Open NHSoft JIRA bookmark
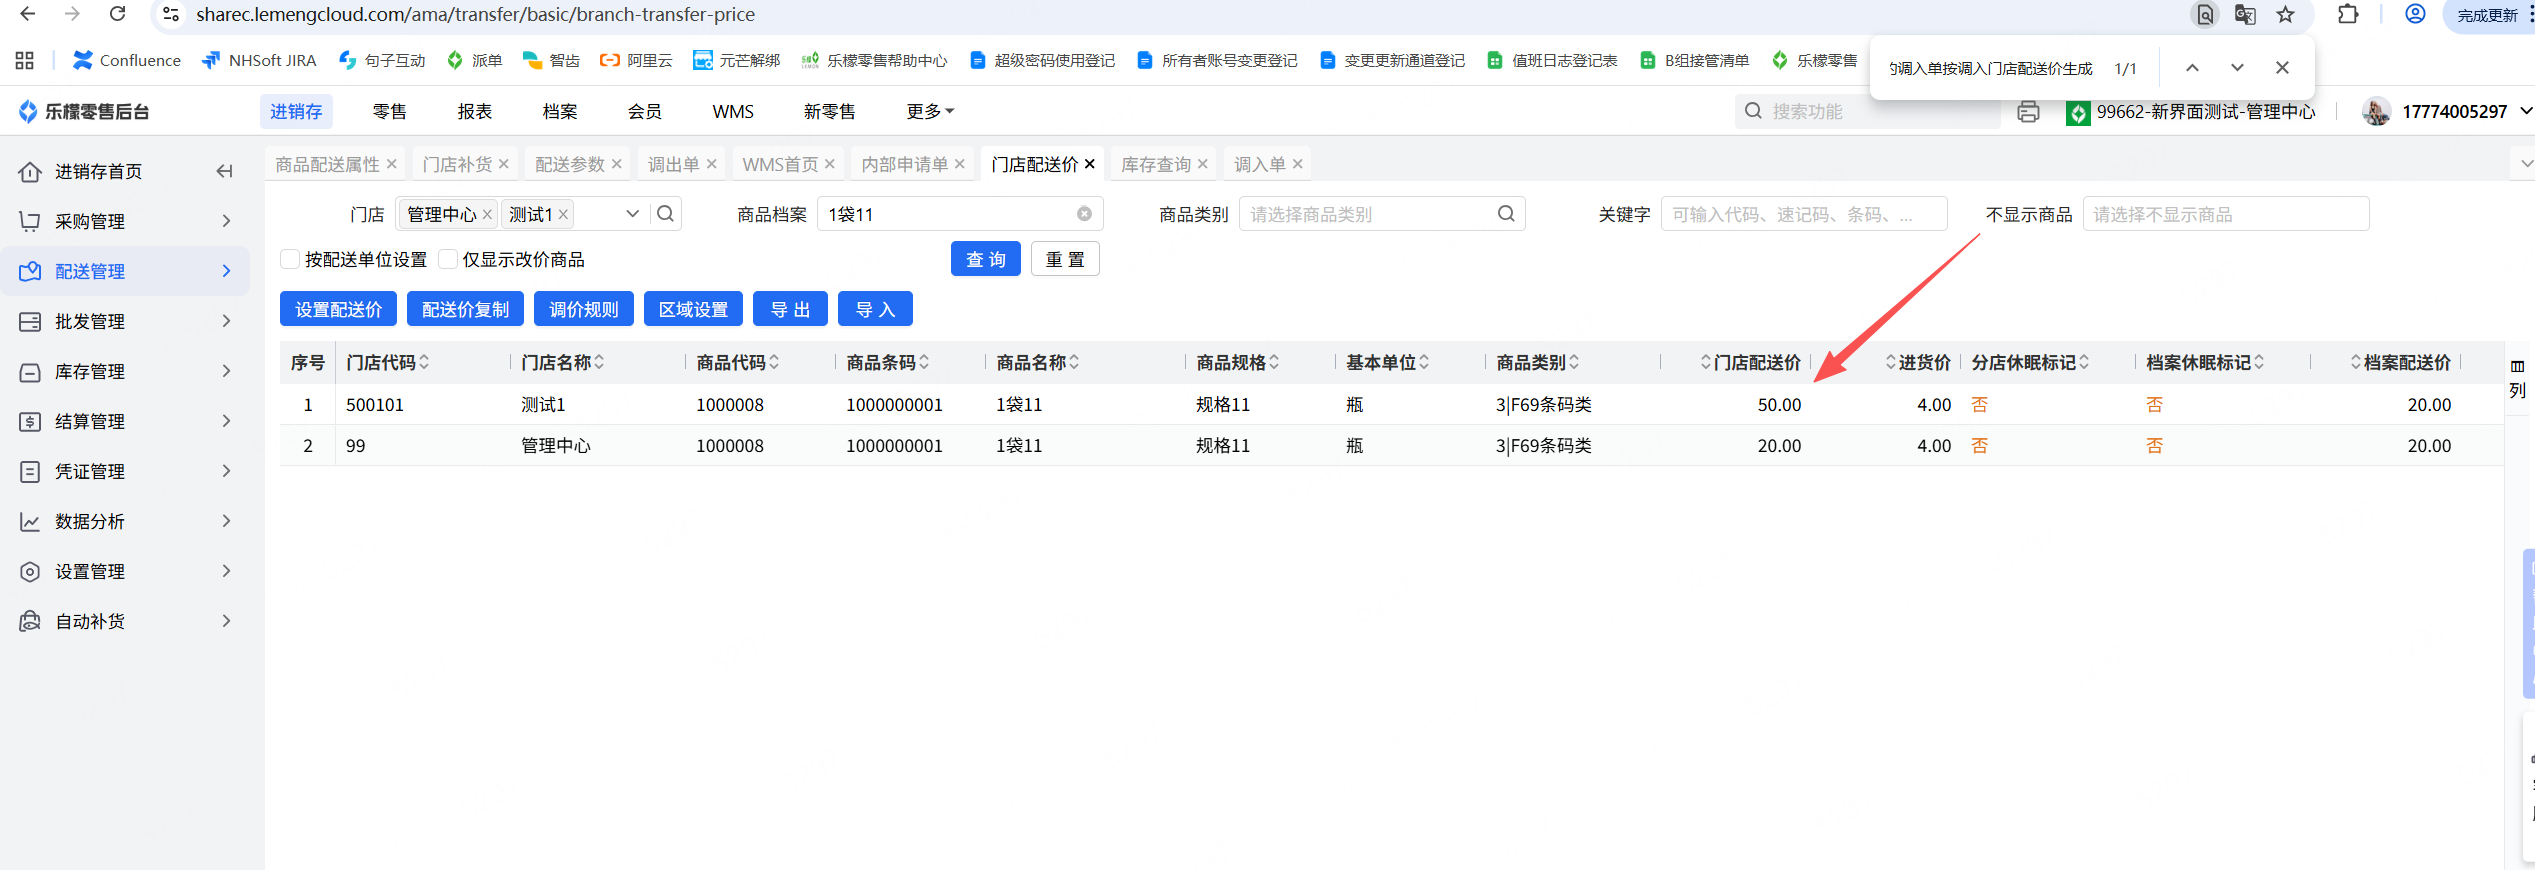Image resolution: width=2535 pixels, height=870 pixels. click(x=259, y=60)
